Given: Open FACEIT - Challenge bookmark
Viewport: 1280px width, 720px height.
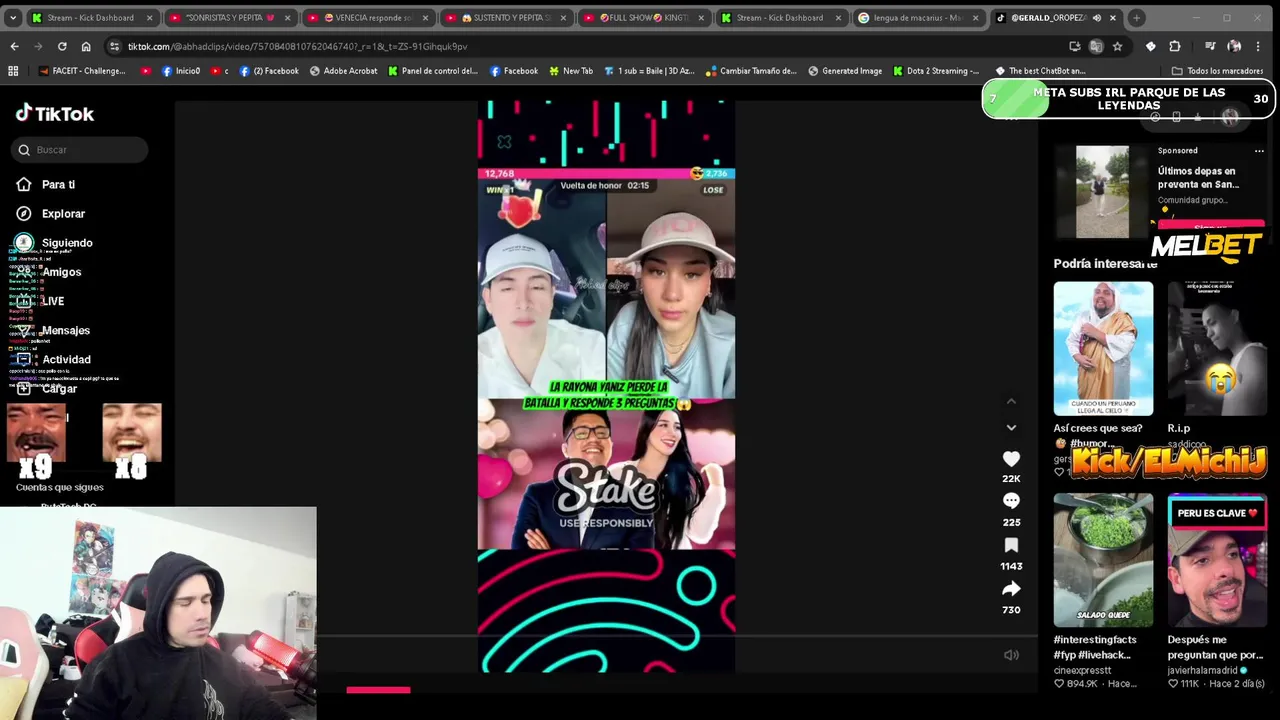Looking at the screenshot, I should tap(82, 71).
